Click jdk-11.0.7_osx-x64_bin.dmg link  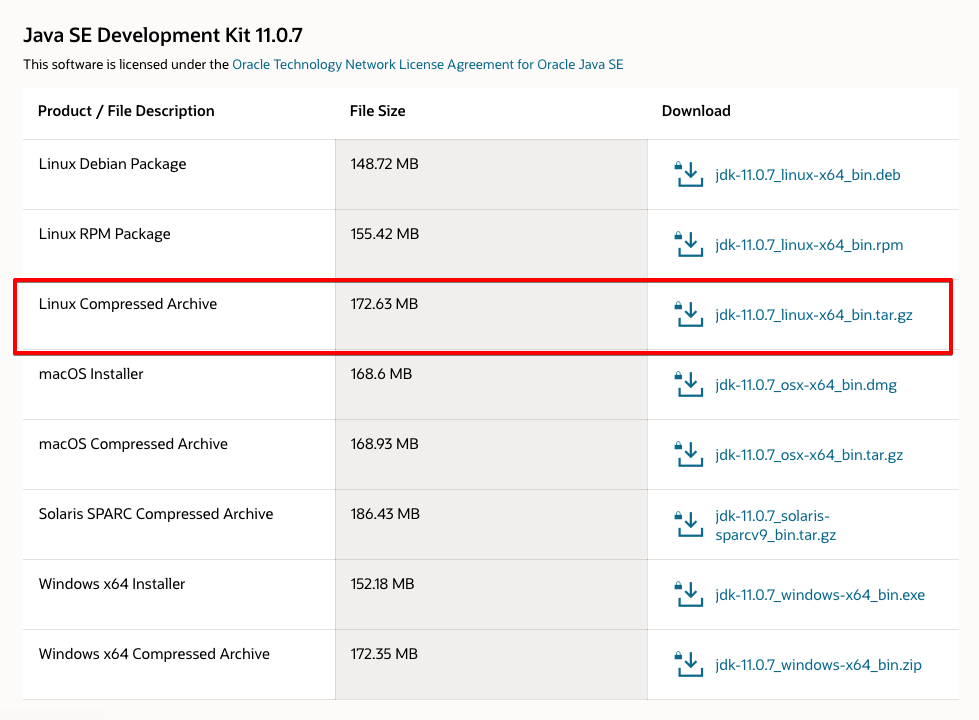point(806,385)
